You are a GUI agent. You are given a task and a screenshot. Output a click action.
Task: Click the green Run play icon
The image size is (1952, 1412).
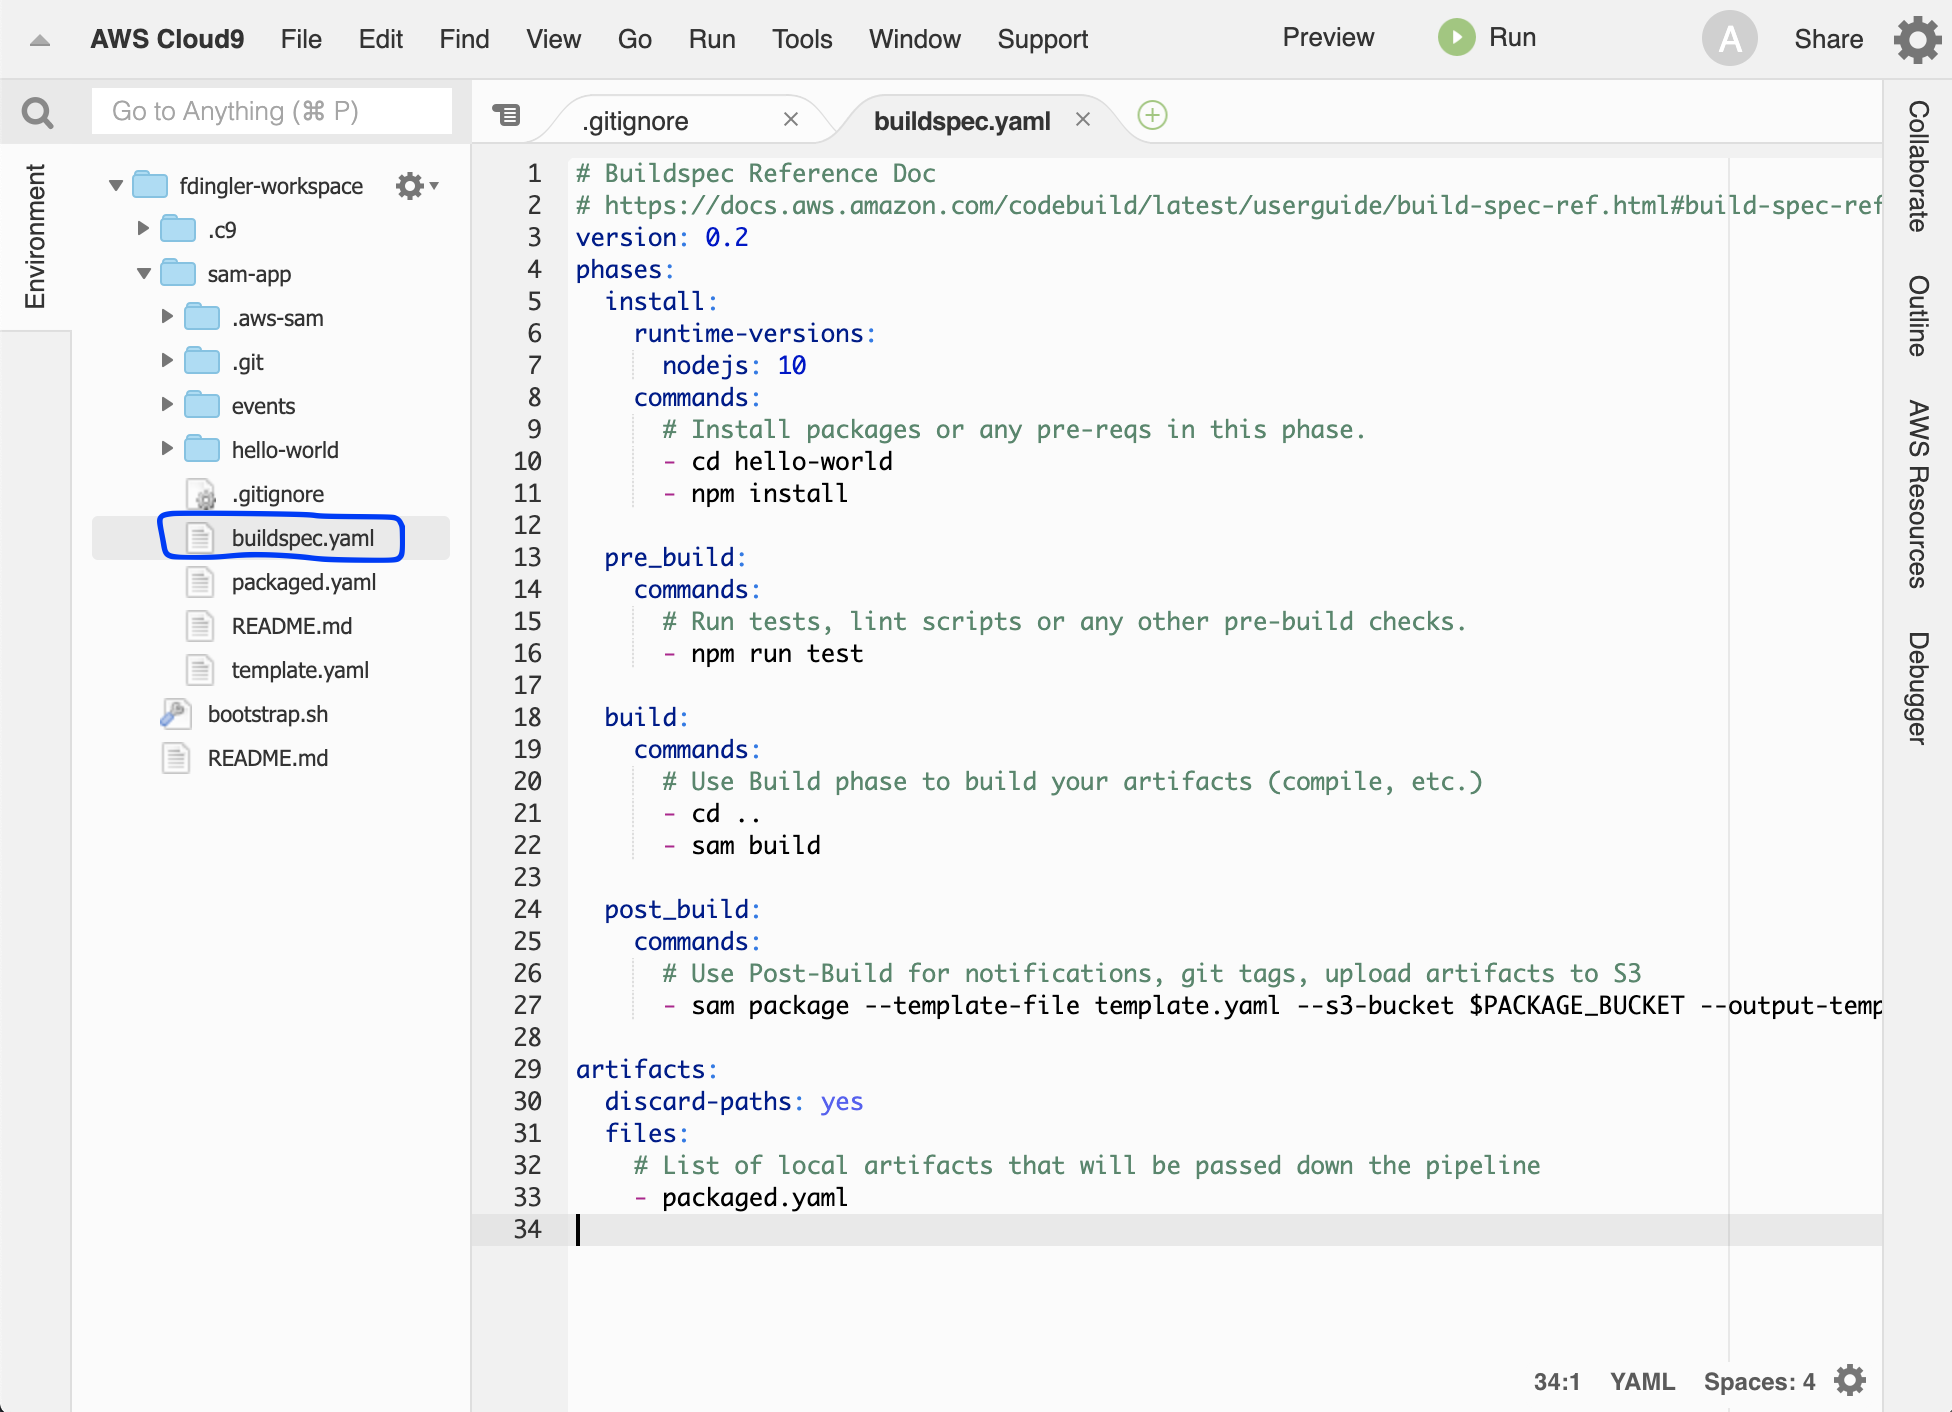1456,38
